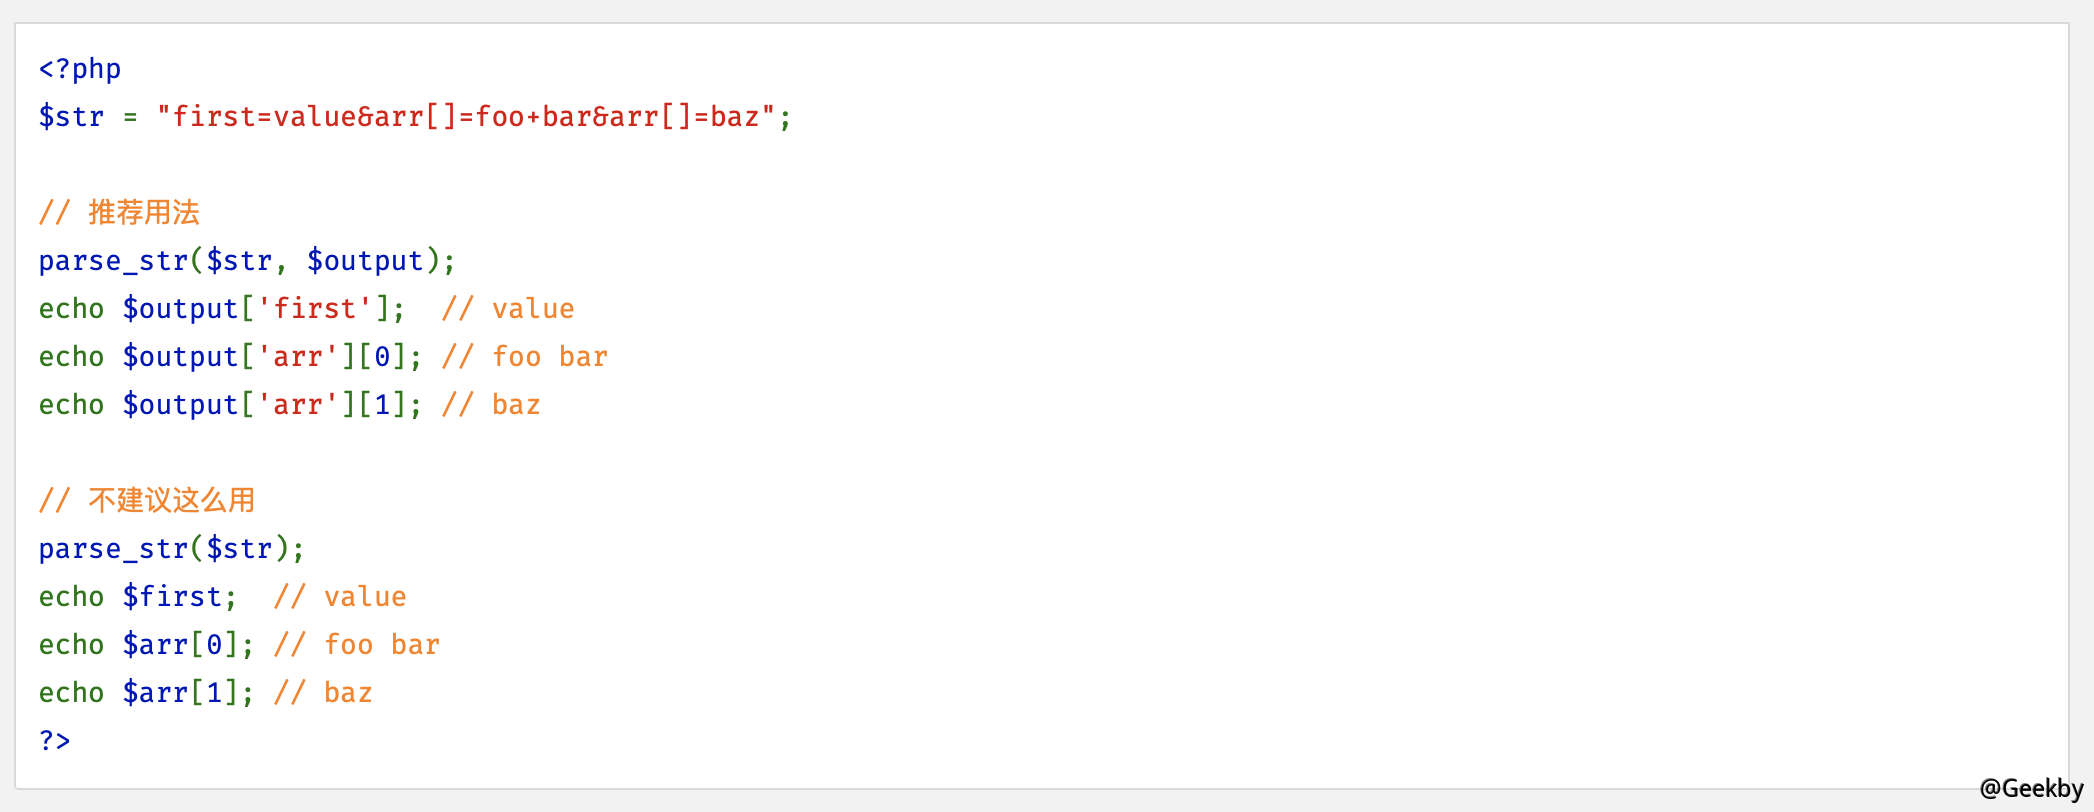Click the 推荐用法 comment line
This screenshot has width=2094, height=812.
pyautogui.click(x=119, y=212)
